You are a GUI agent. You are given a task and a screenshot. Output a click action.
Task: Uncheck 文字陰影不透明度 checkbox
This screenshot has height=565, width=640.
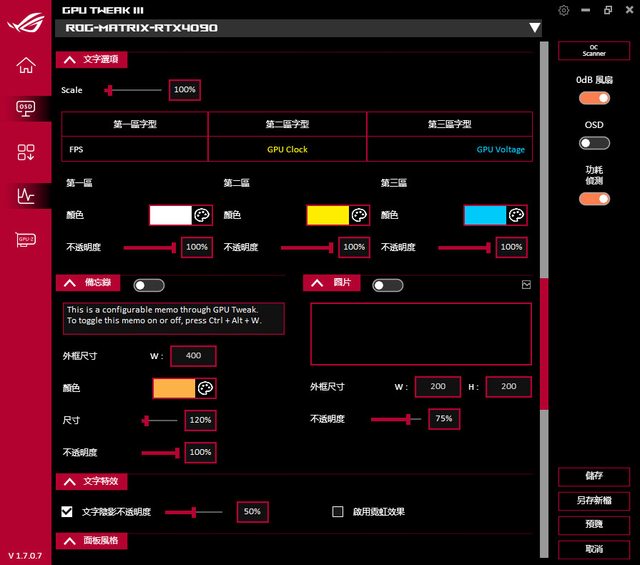67,512
